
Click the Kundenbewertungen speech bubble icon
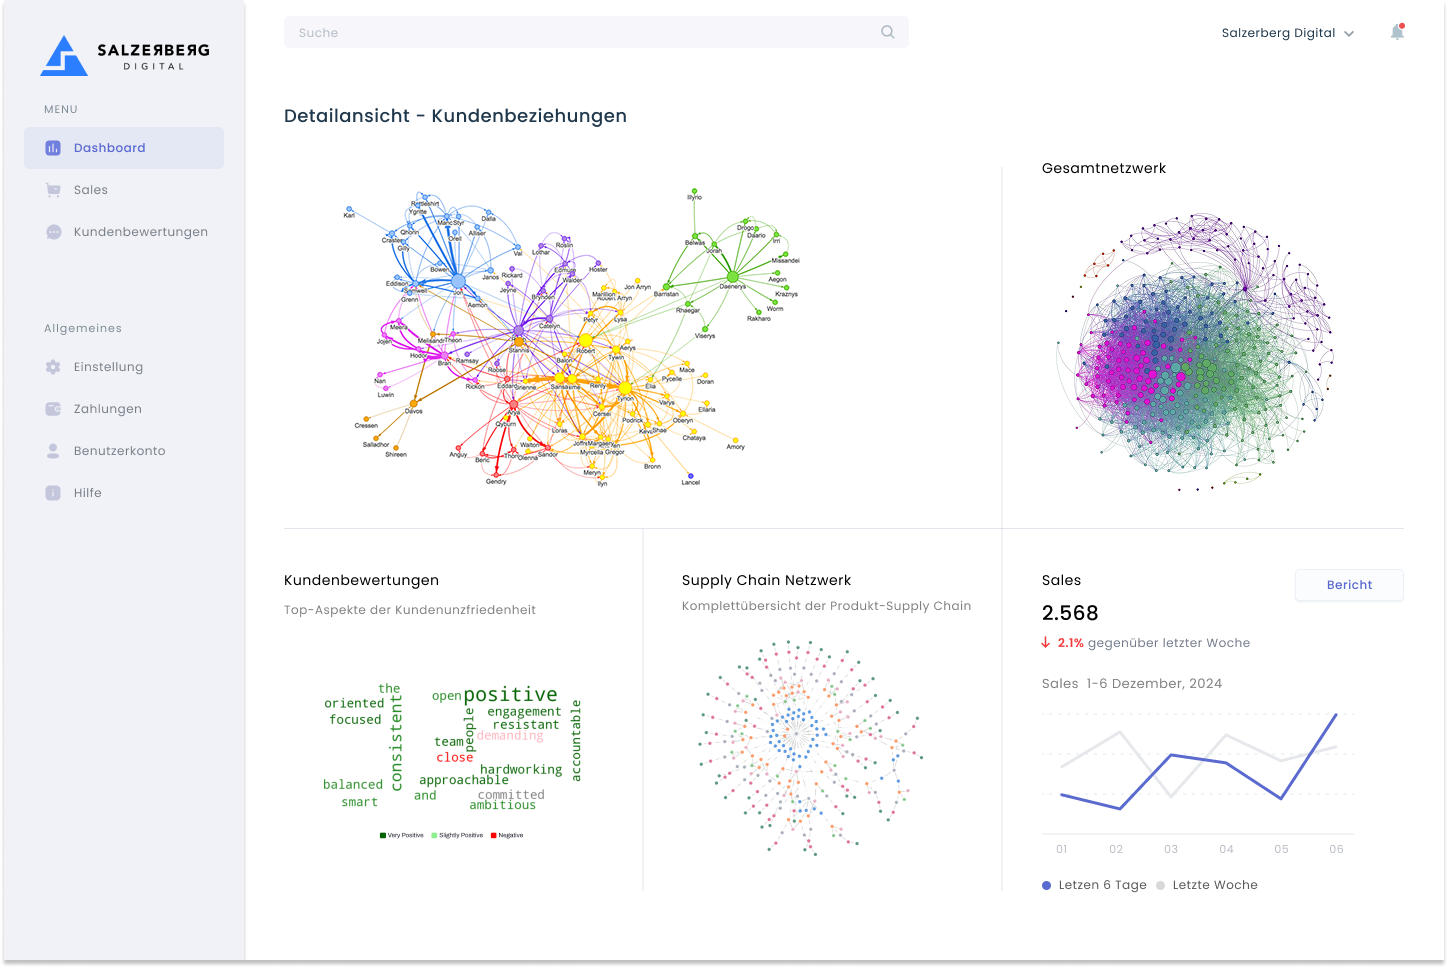tap(53, 232)
